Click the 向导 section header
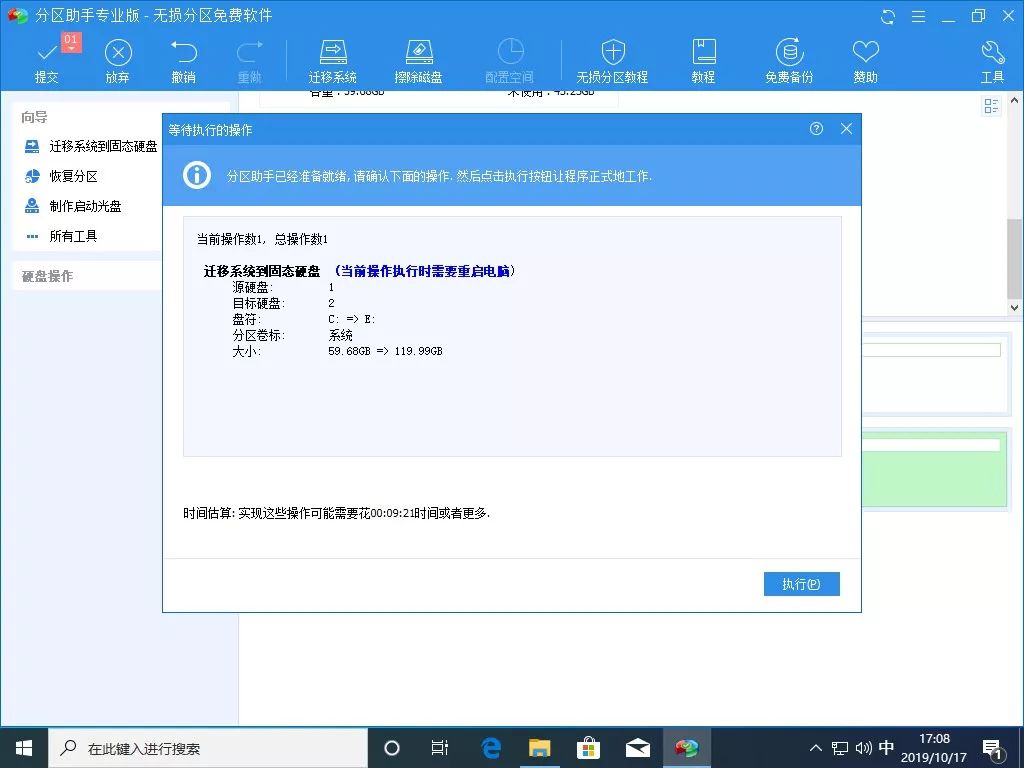The image size is (1024, 768). 34,117
